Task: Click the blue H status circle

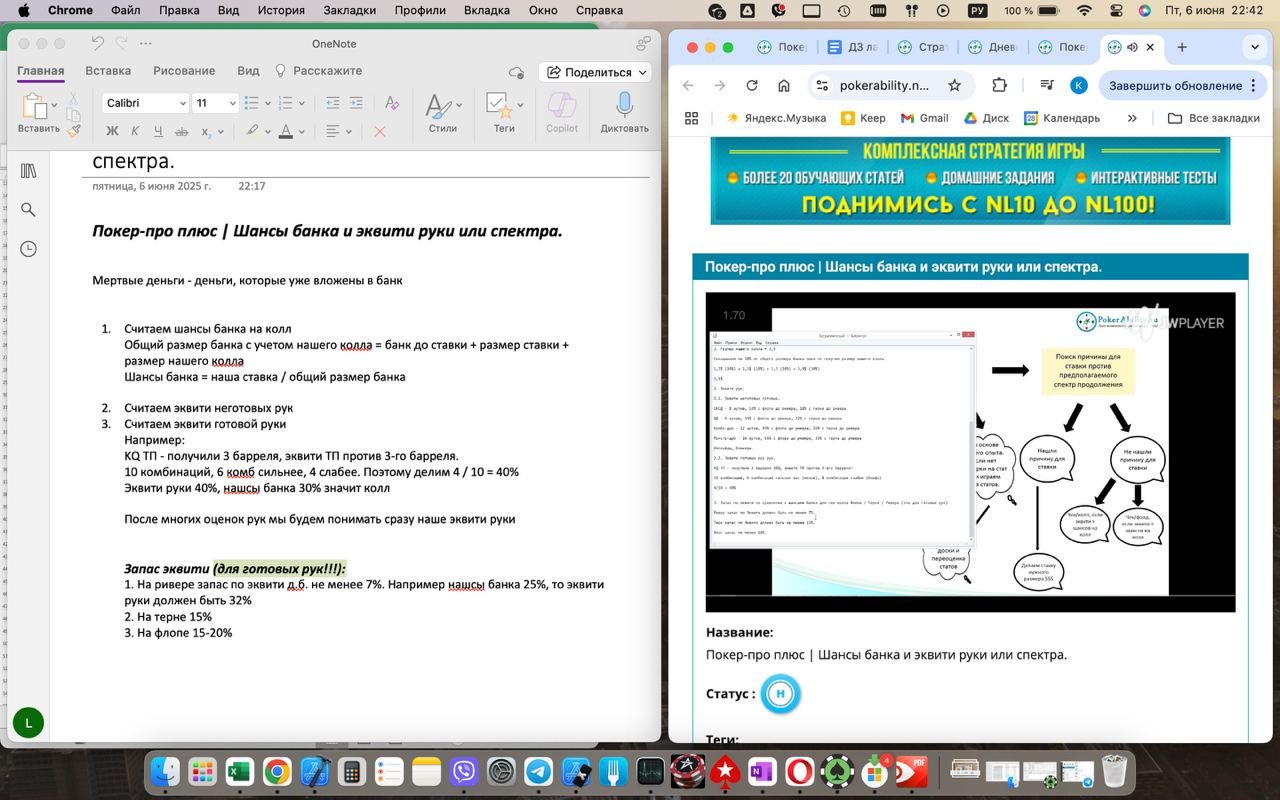Action: (780, 694)
